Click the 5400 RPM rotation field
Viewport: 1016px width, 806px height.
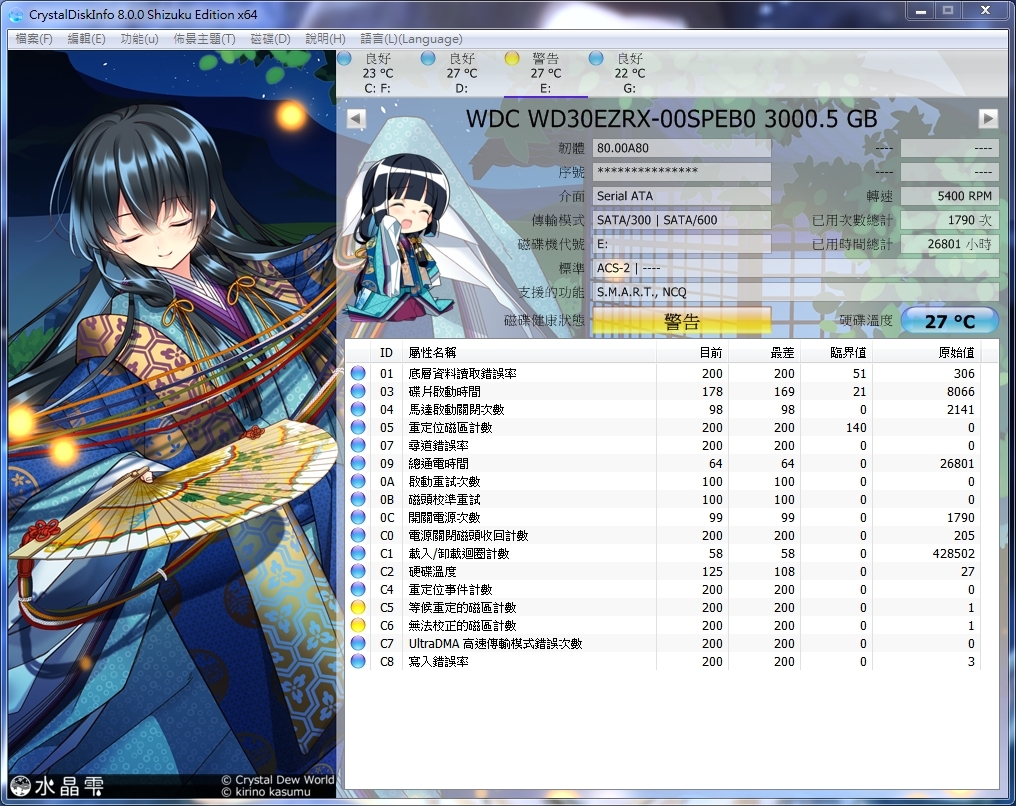coord(950,196)
